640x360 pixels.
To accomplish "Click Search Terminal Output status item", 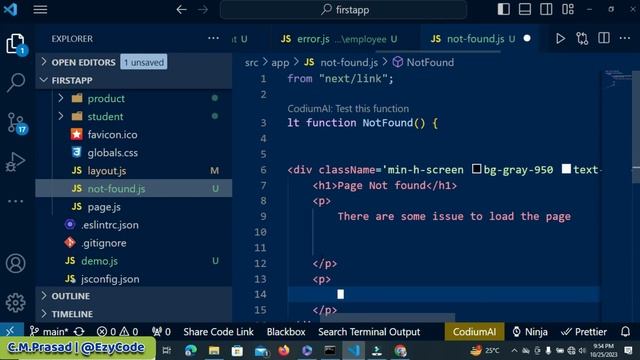I will pyautogui.click(x=369, y=332).
